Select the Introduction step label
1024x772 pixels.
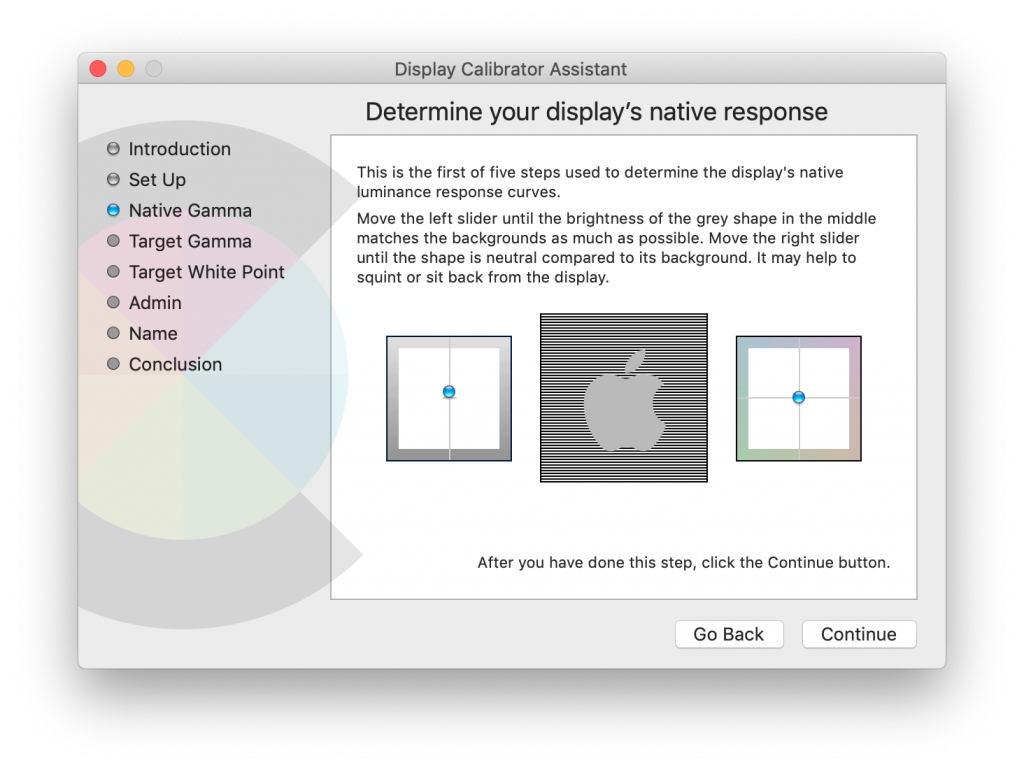pyautogui.click(x=180, y=149)
